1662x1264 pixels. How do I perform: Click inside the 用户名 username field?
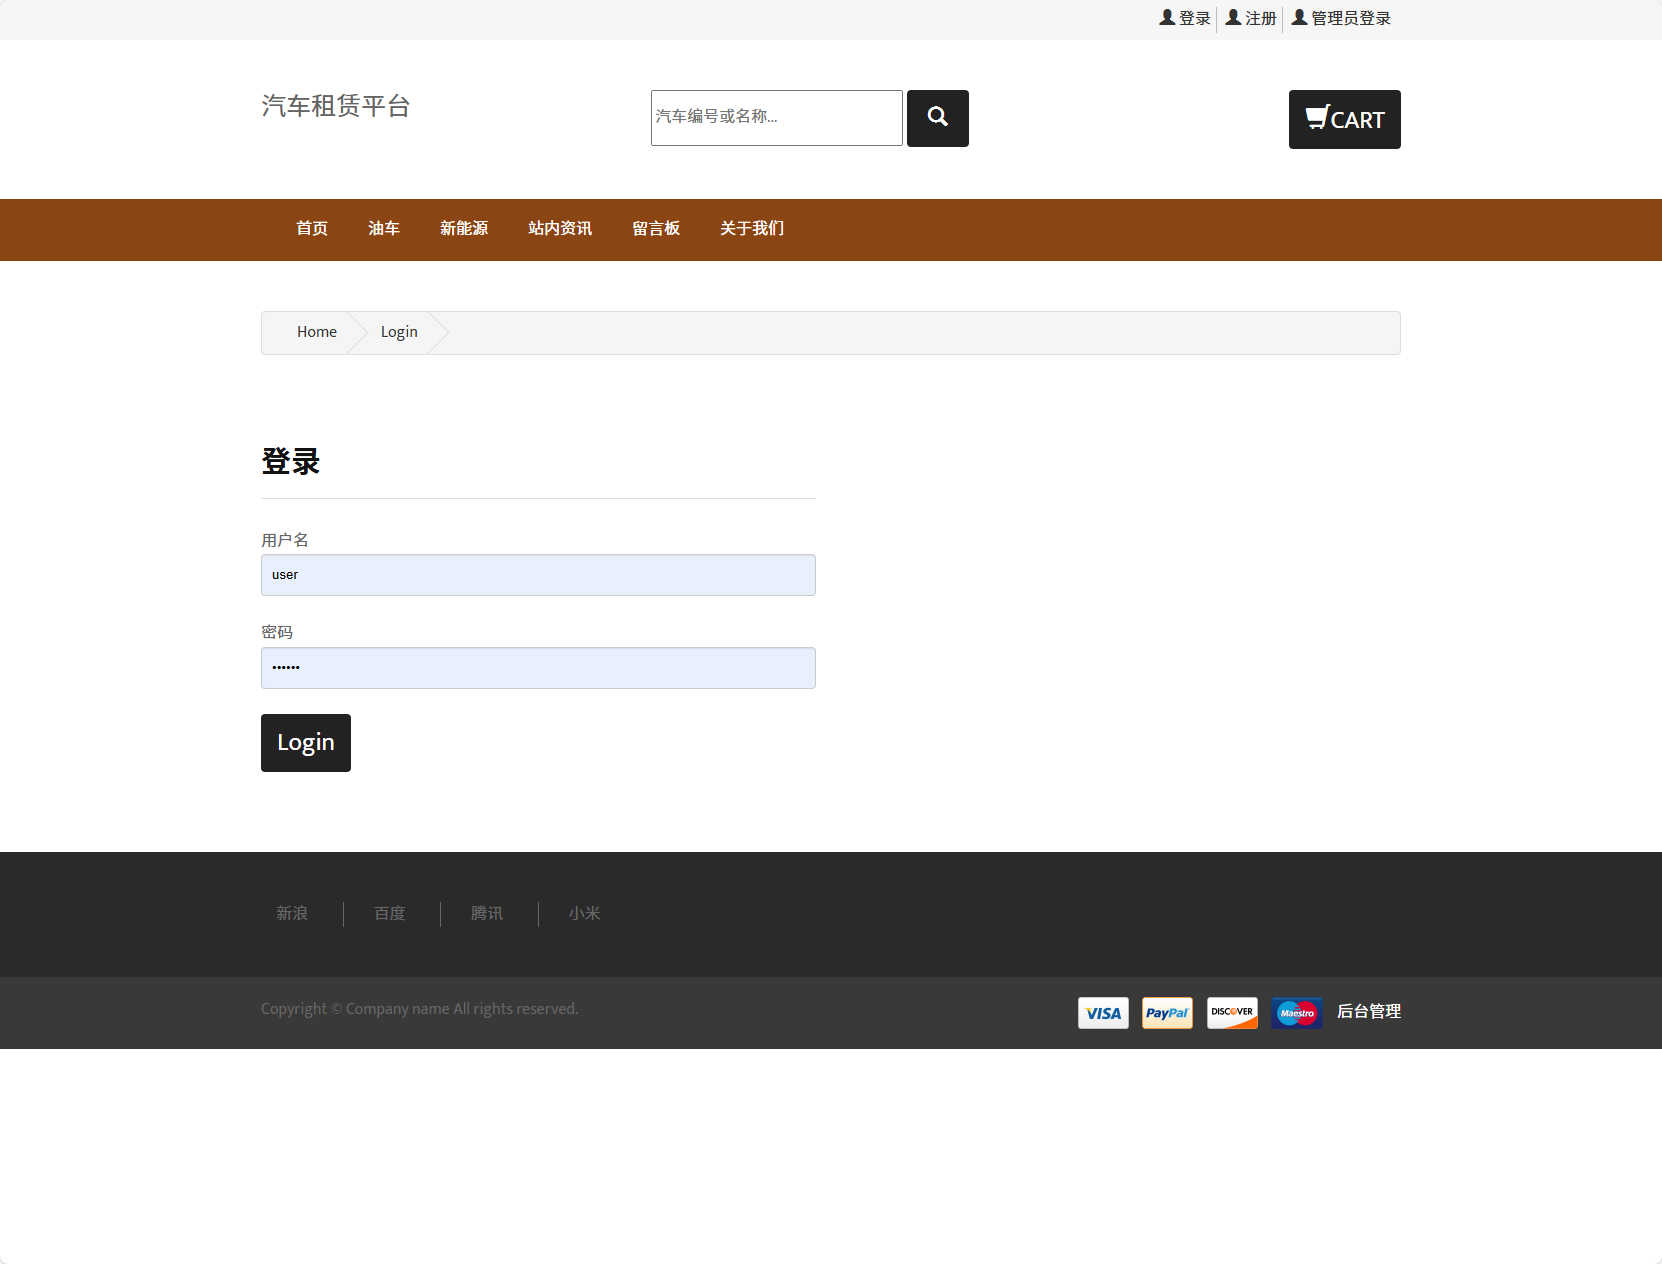[538, 575]
